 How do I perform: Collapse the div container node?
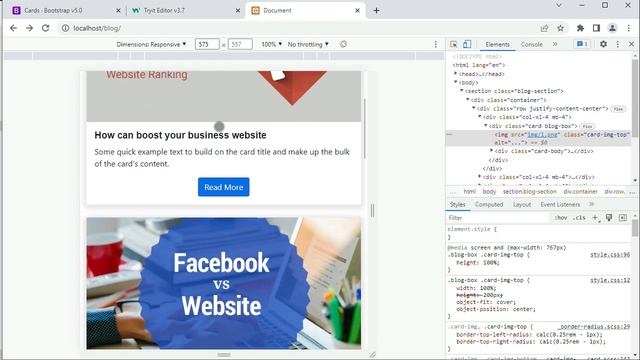tap(468, 99)
